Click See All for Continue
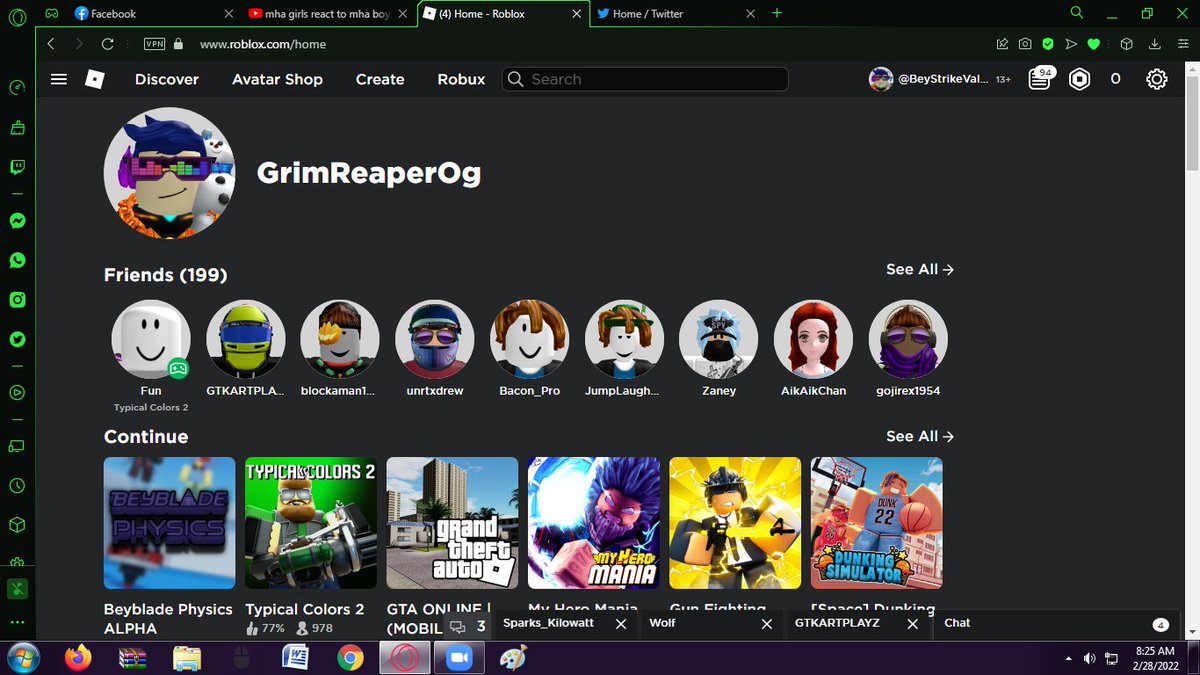1200x675 pixels. [x=919, y=436]
